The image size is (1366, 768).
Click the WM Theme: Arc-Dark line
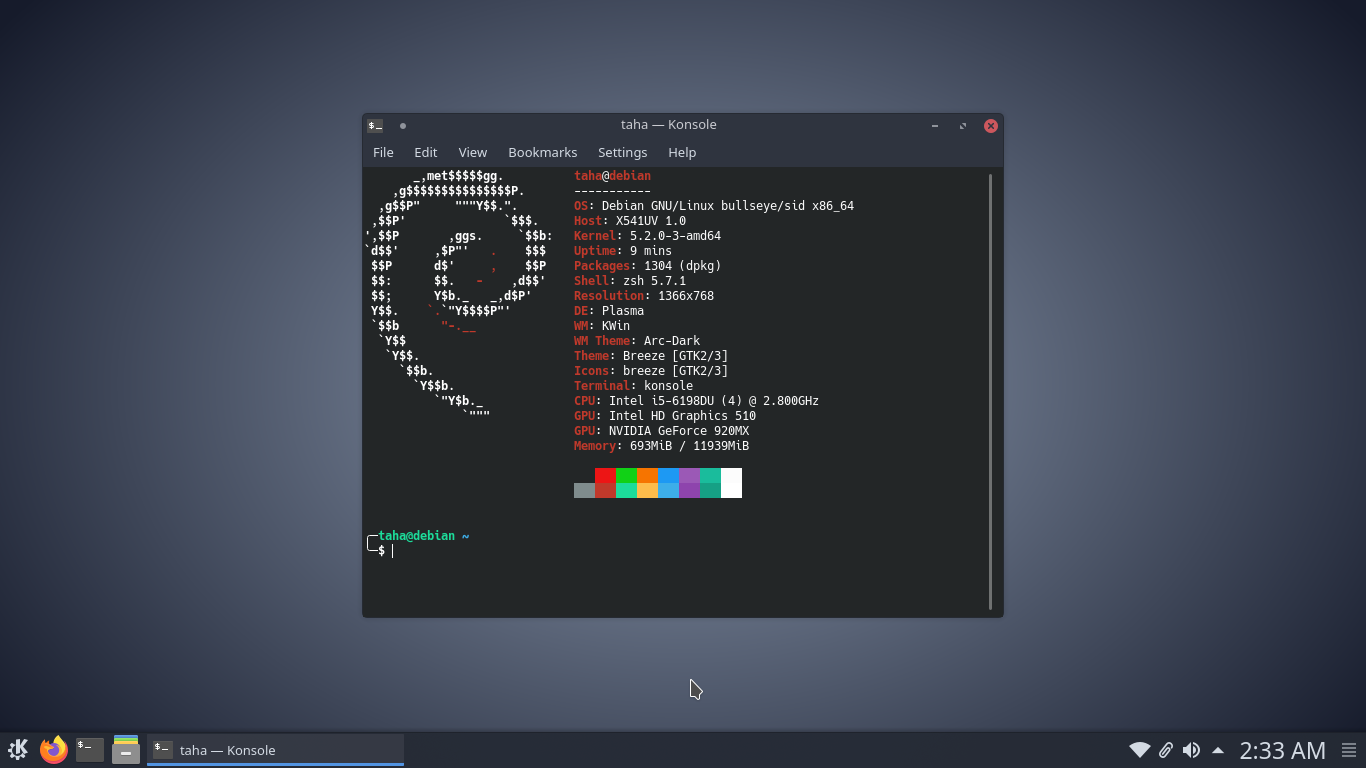click(637, 341)
